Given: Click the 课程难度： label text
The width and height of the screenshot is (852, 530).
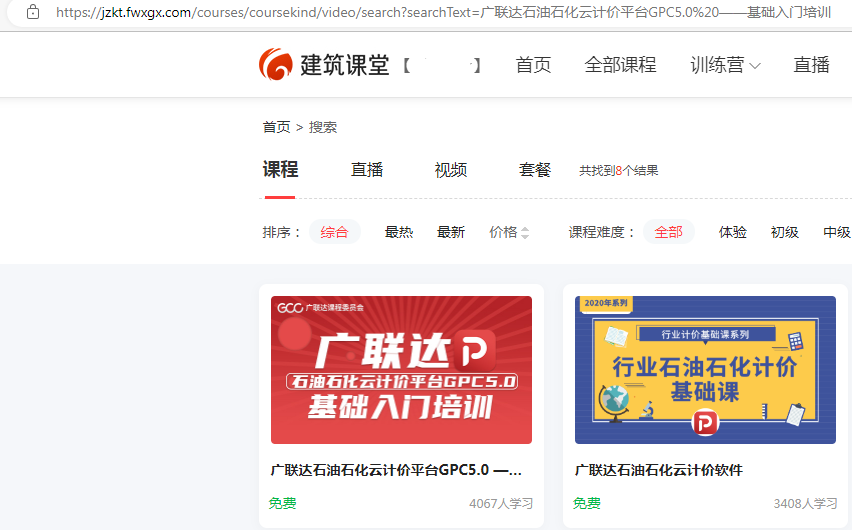Looking at the screenshot, I should [x=602, y=232].
